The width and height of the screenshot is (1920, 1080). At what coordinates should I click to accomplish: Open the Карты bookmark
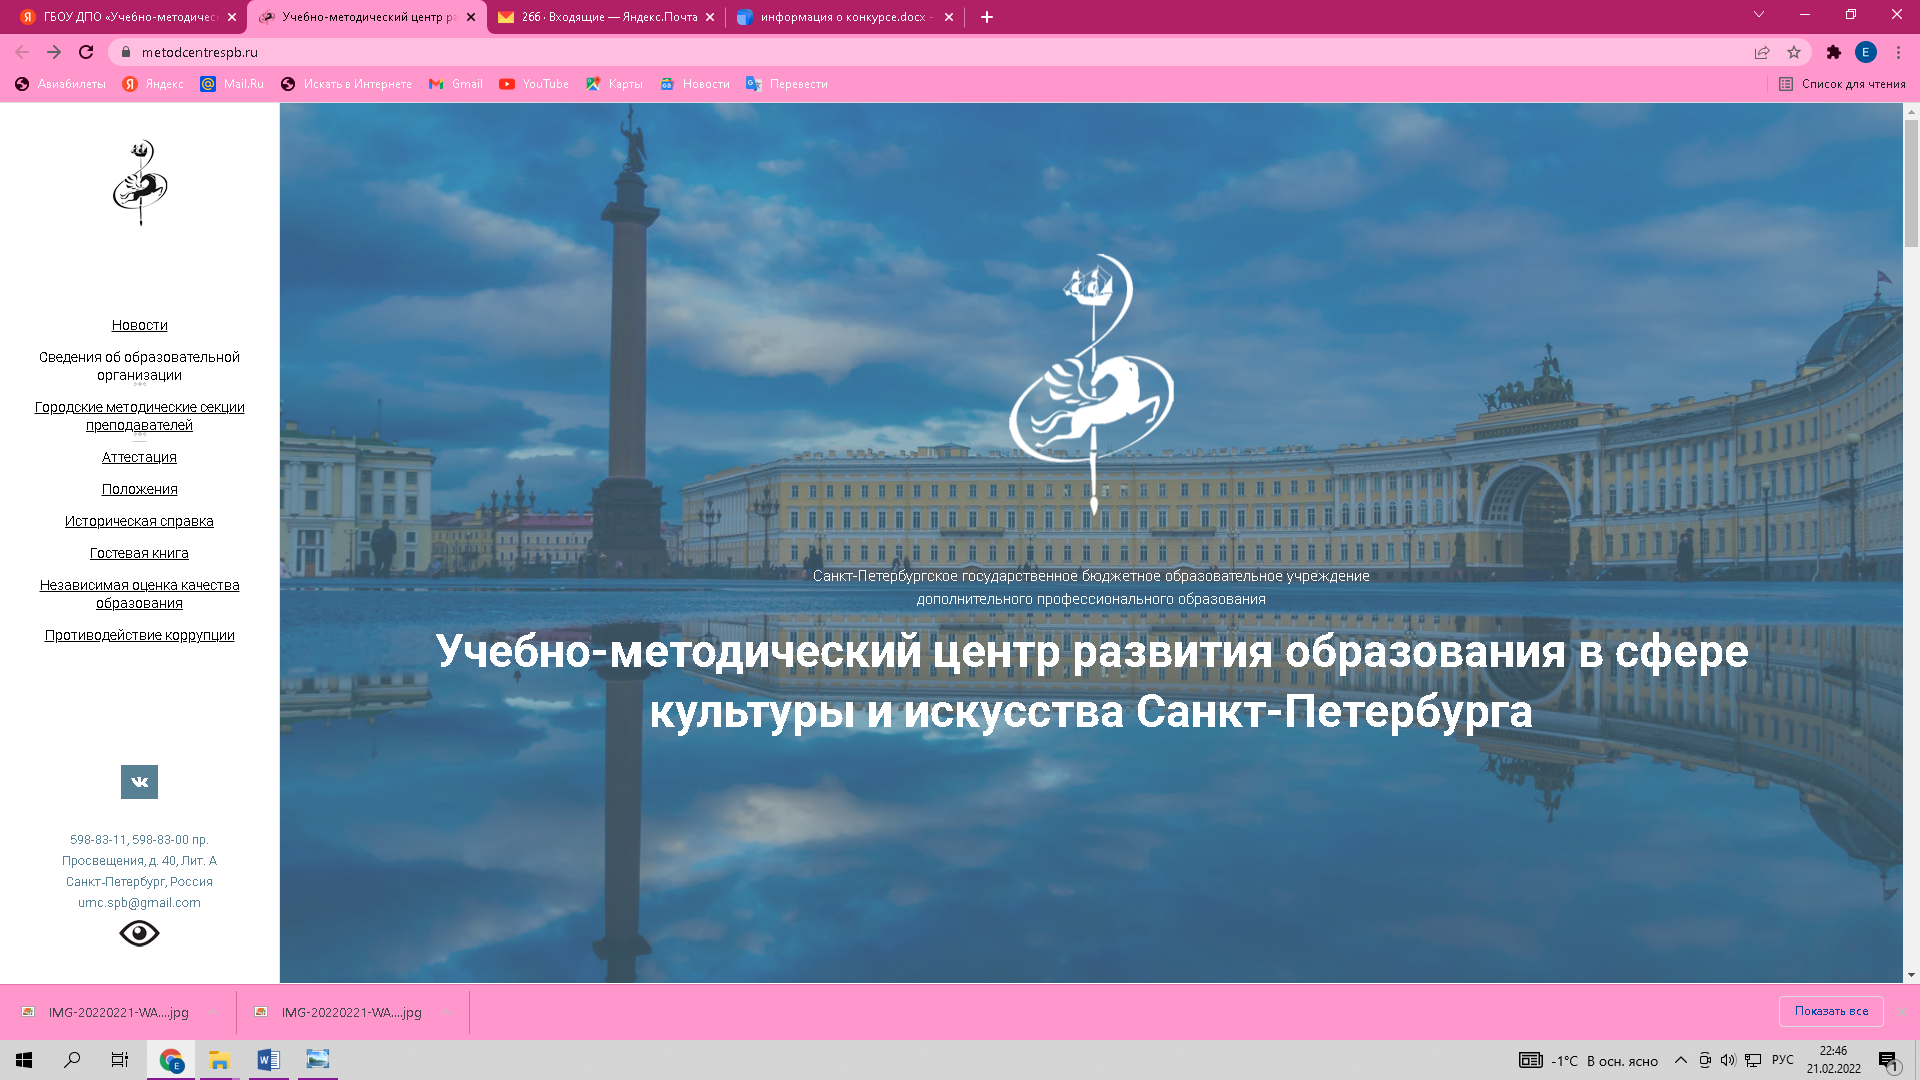click(x=614, y=84)
